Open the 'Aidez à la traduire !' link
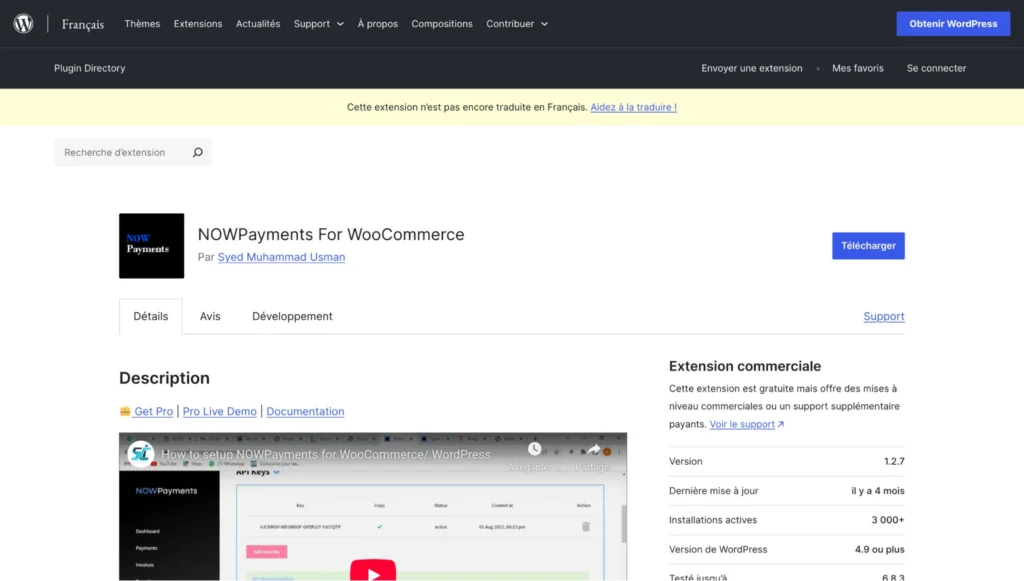This screenshot has width=1024, height=581. click(633, 107)
